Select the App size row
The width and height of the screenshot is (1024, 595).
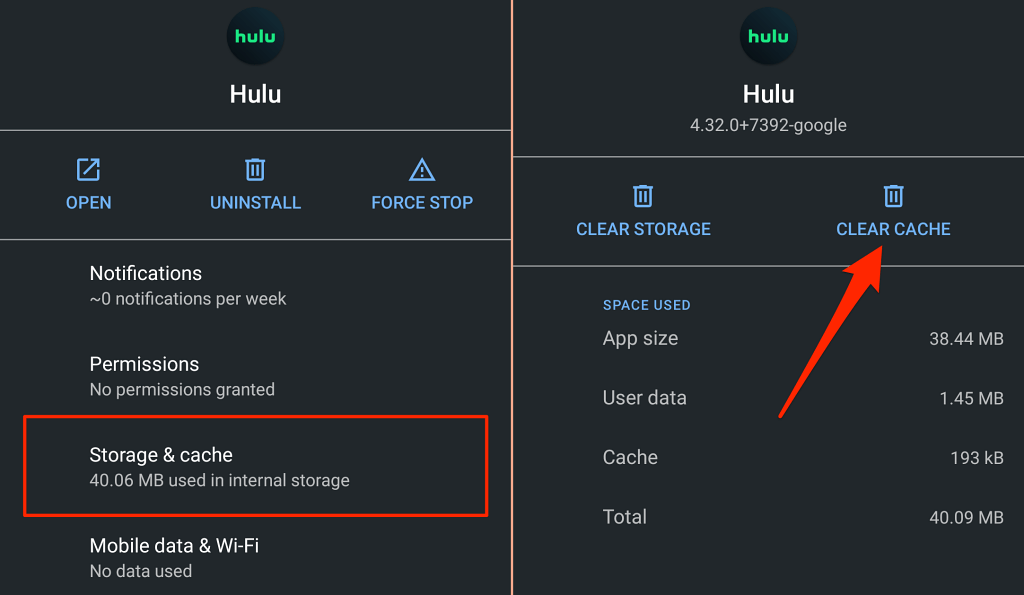point(802,339)
